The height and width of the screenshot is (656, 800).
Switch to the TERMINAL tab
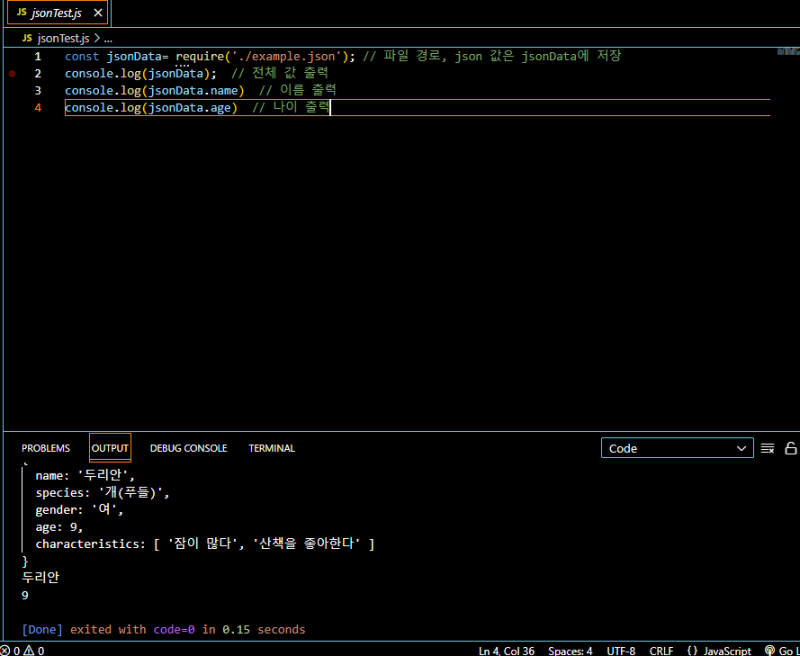point(271,448)
